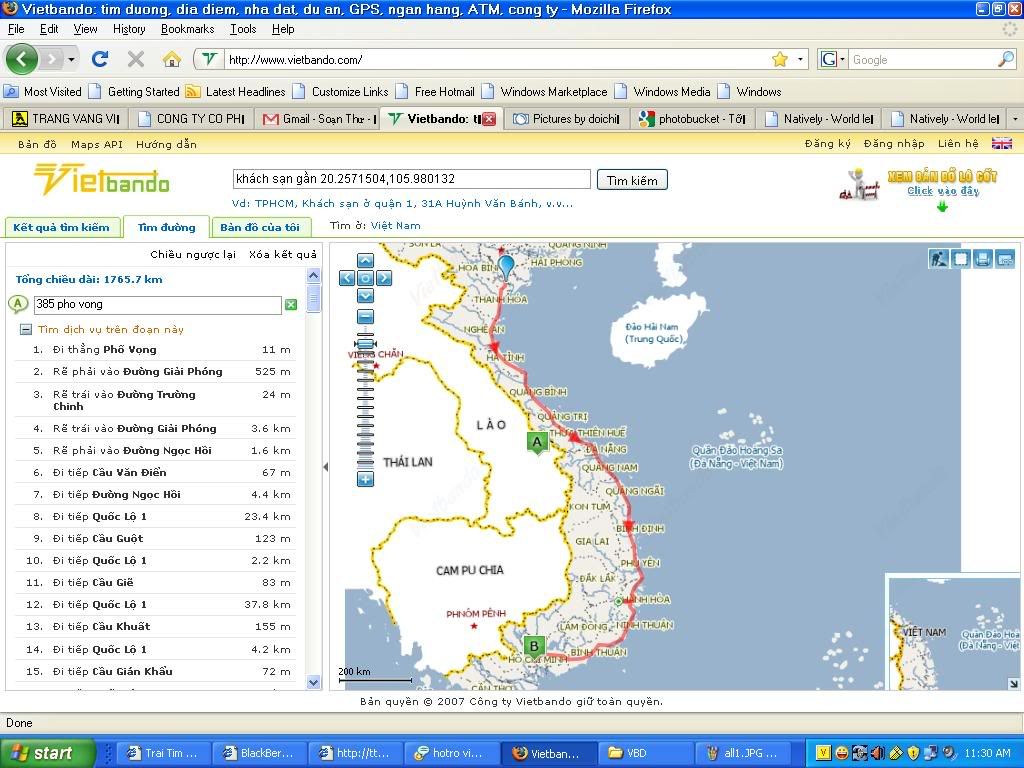Select direction step 8 Quốc Lộ 1 23.4 km
Viewport: 1024px width, 768px height.
coord(155,517)
